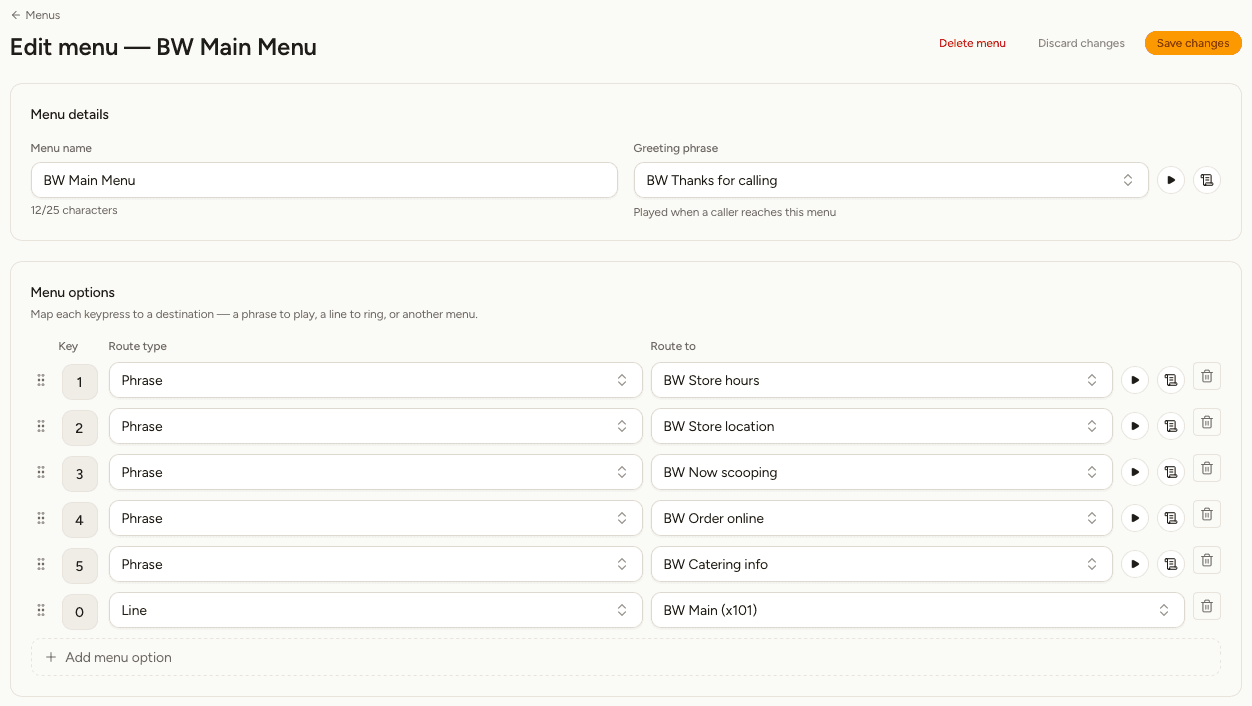Click drag handle of key 0 row
This screenshot has width=1252, height=706.
click(41, 610)
